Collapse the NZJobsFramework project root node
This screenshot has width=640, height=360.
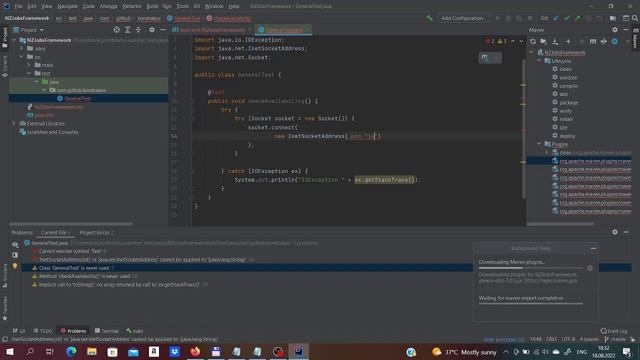click(x=14, y=40)
